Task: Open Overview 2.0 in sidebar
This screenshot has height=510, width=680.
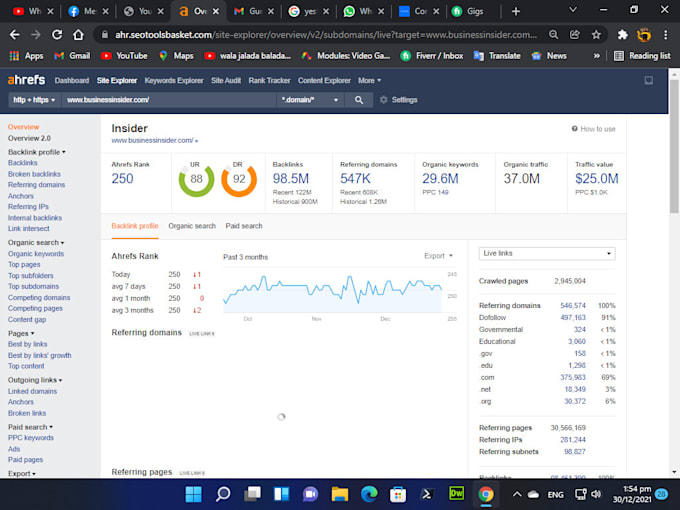Action: tap(29, 138)
